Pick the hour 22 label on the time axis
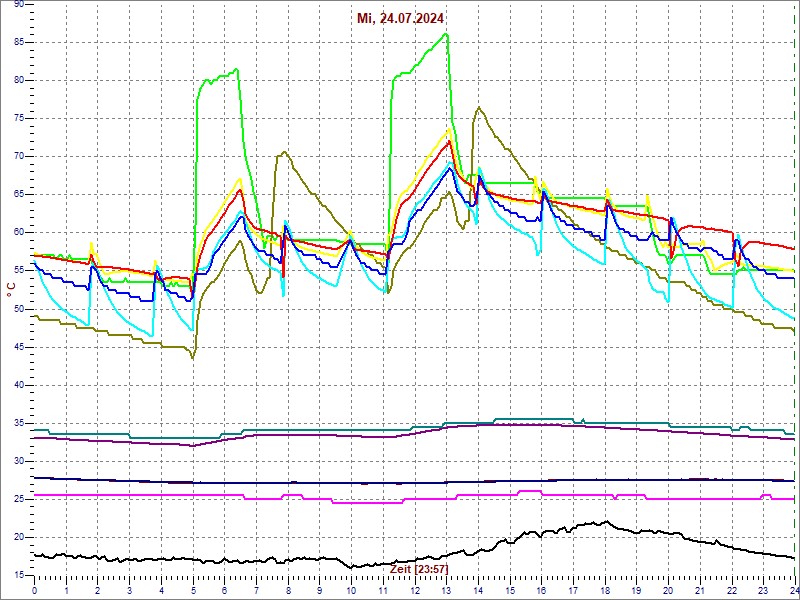The image size is (800, 600). 732,589
